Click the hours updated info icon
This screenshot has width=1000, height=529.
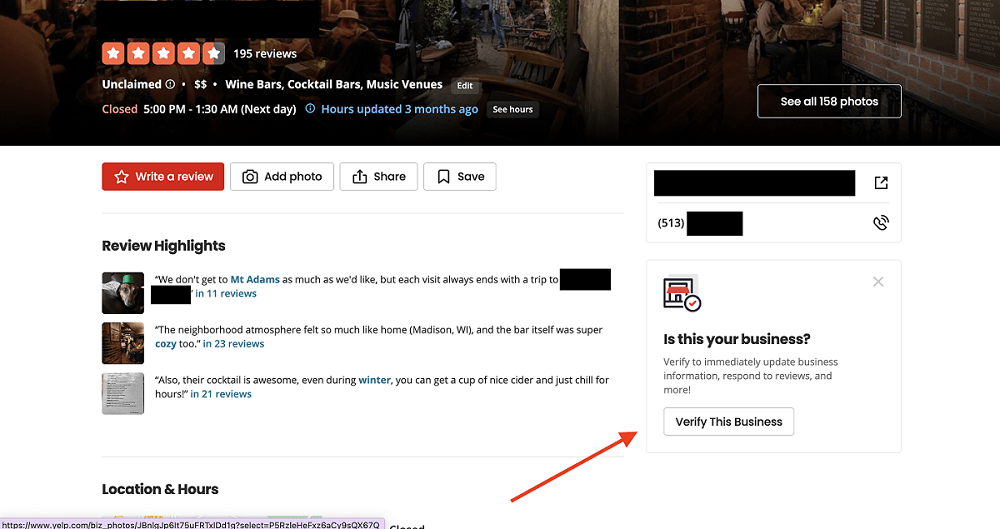310,108
